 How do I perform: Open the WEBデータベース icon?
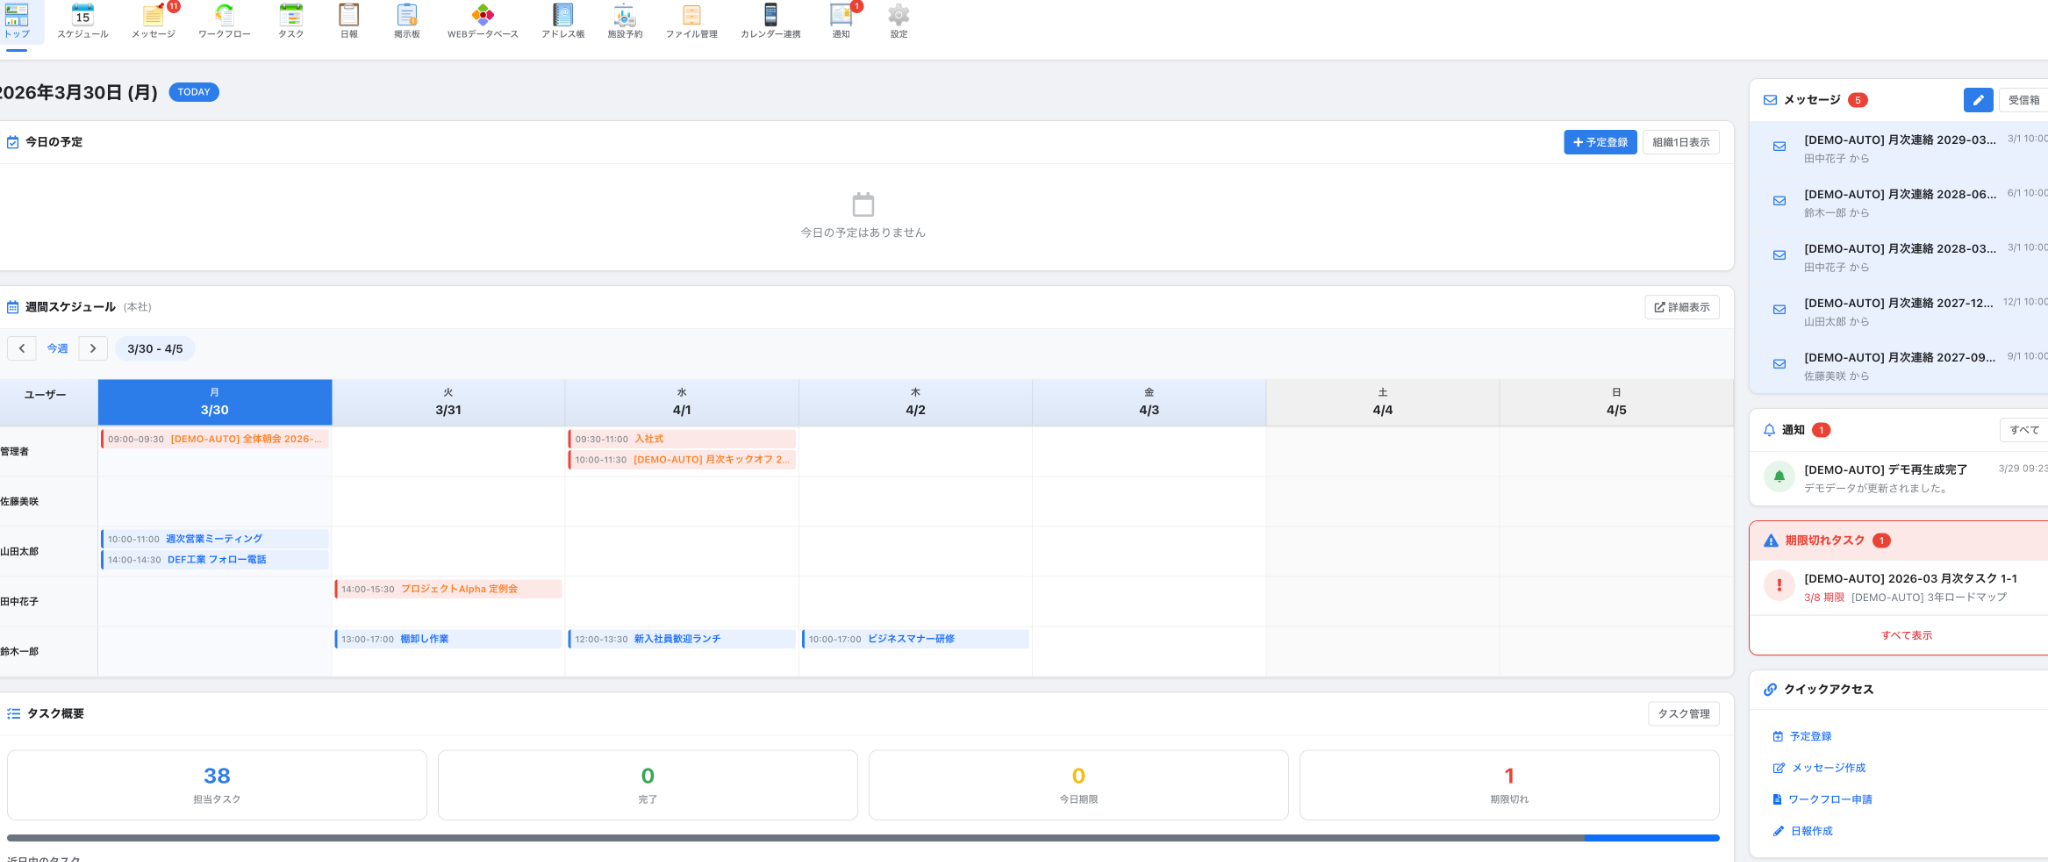point(483,15)
